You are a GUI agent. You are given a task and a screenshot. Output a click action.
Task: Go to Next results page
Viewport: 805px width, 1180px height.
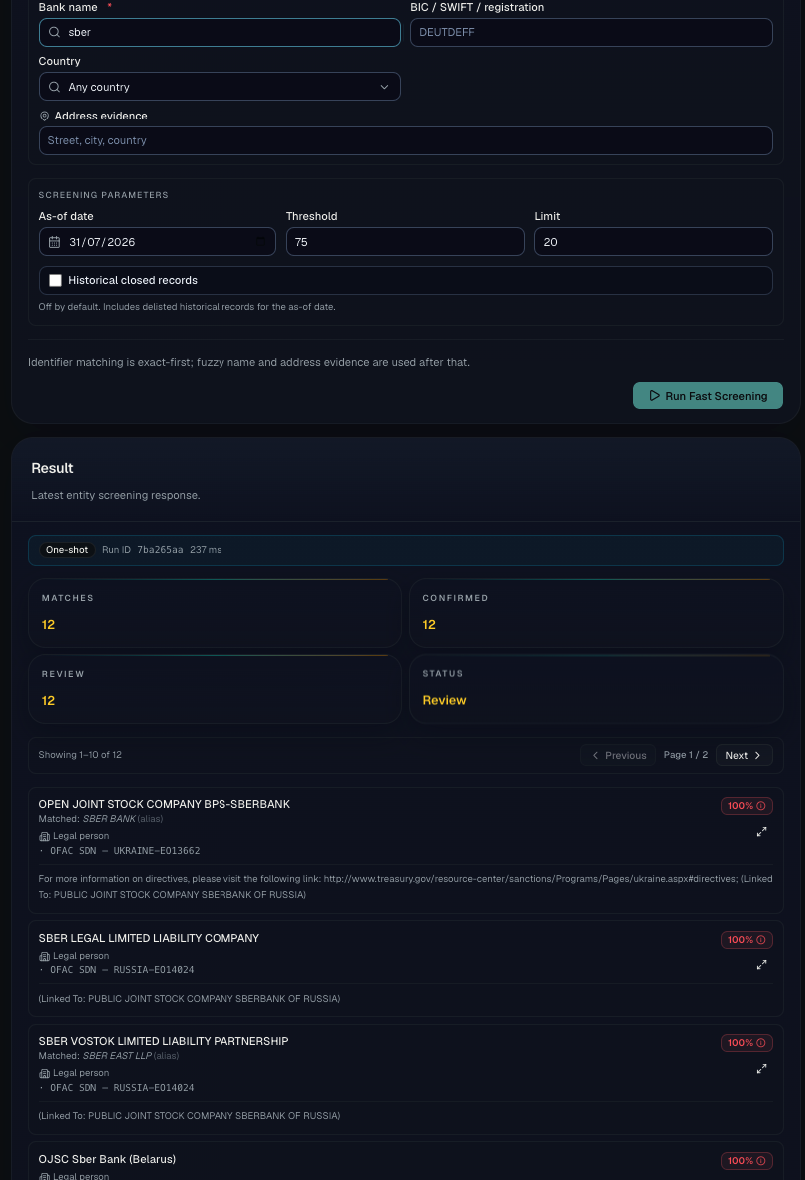pyautogui.click(x=744, y=755)
